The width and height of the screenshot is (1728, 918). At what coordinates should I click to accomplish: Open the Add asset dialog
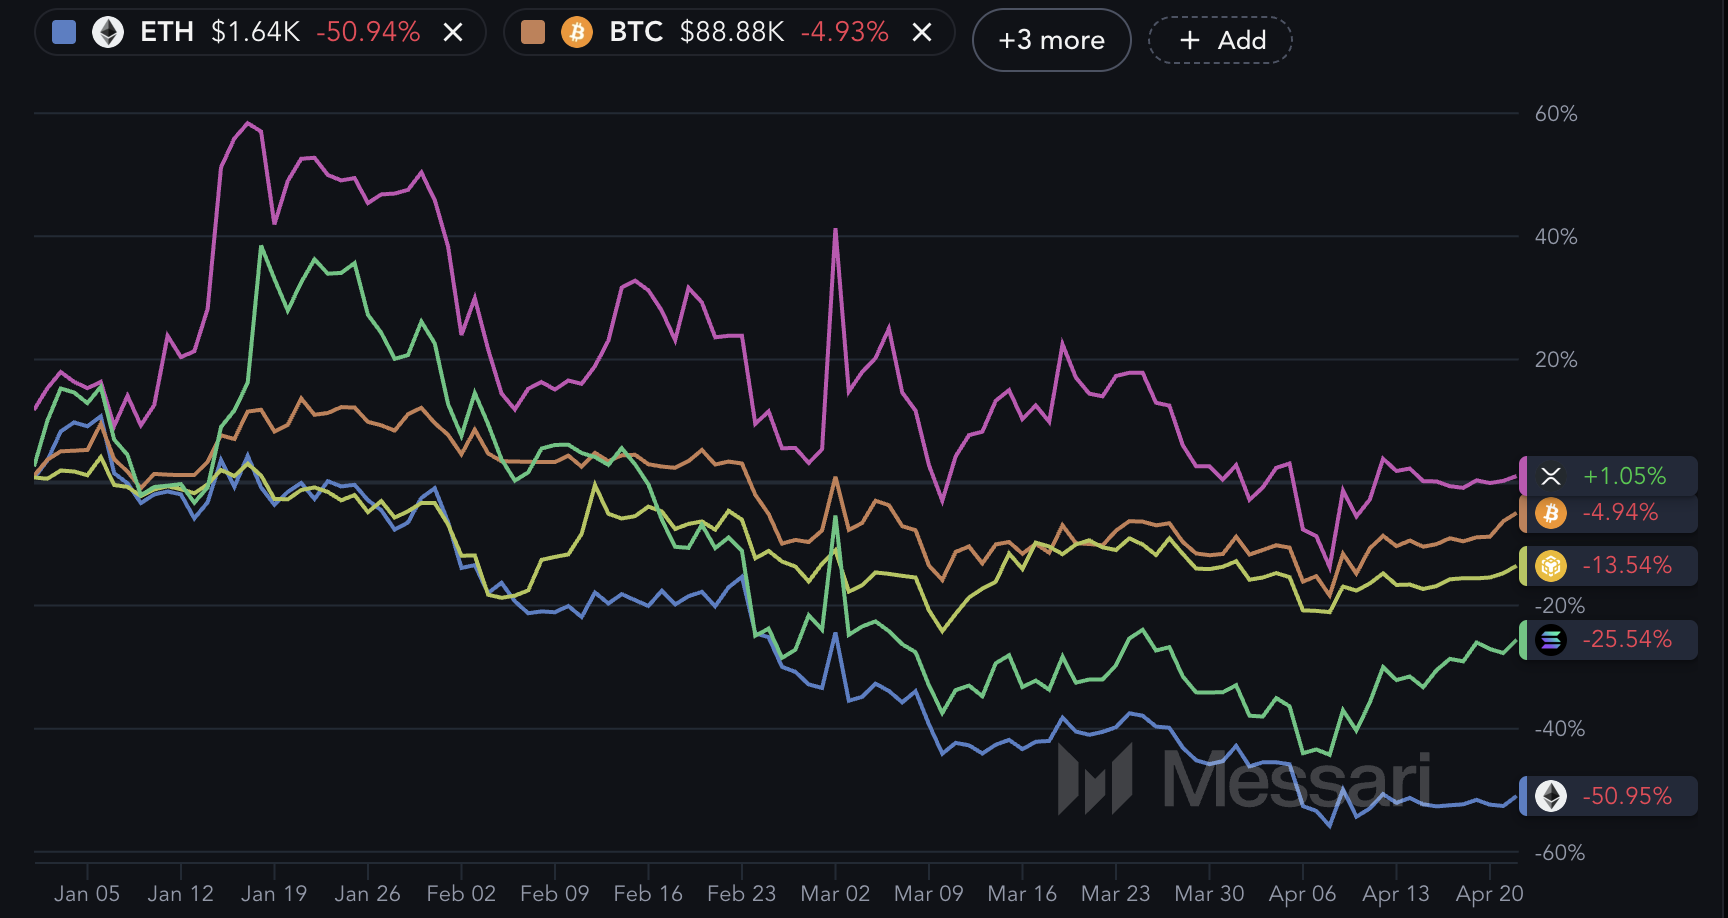[1220, 40]
